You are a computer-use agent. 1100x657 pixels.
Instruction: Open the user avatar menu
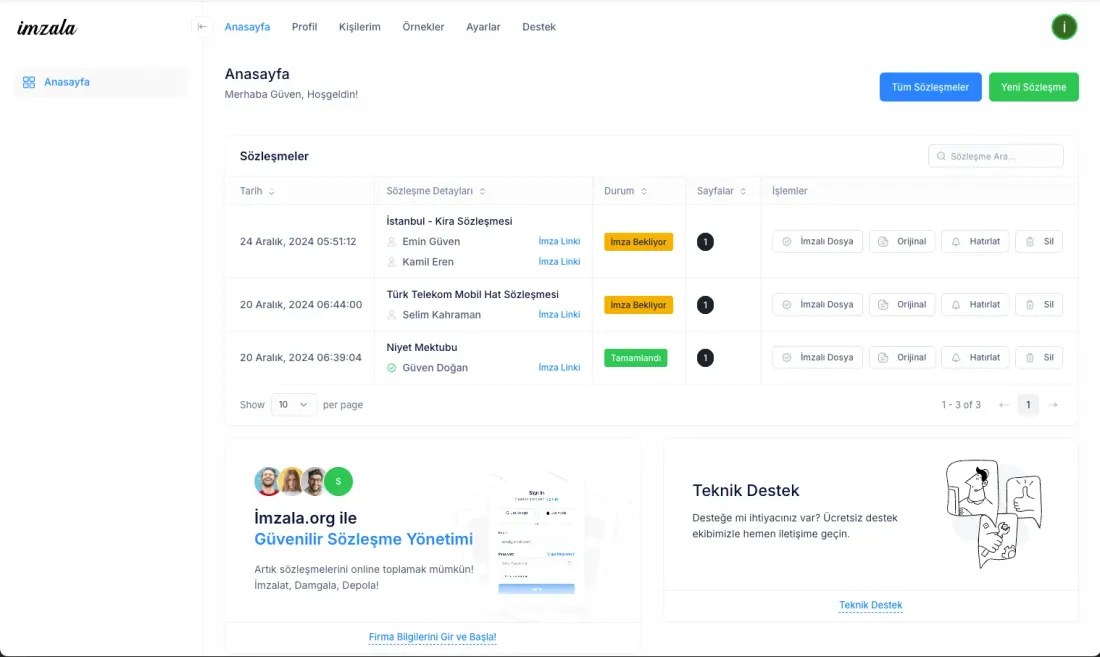[x=1064, y=27]
